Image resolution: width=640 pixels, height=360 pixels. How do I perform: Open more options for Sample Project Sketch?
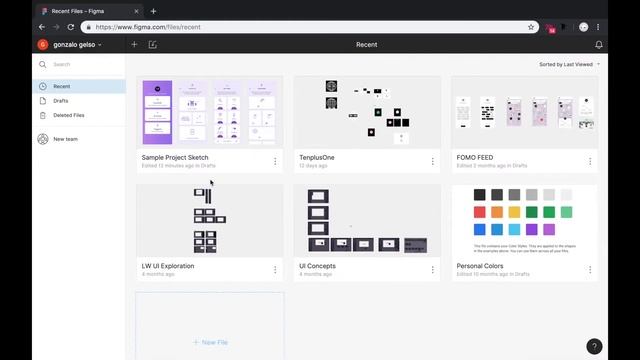click(275, 162)
